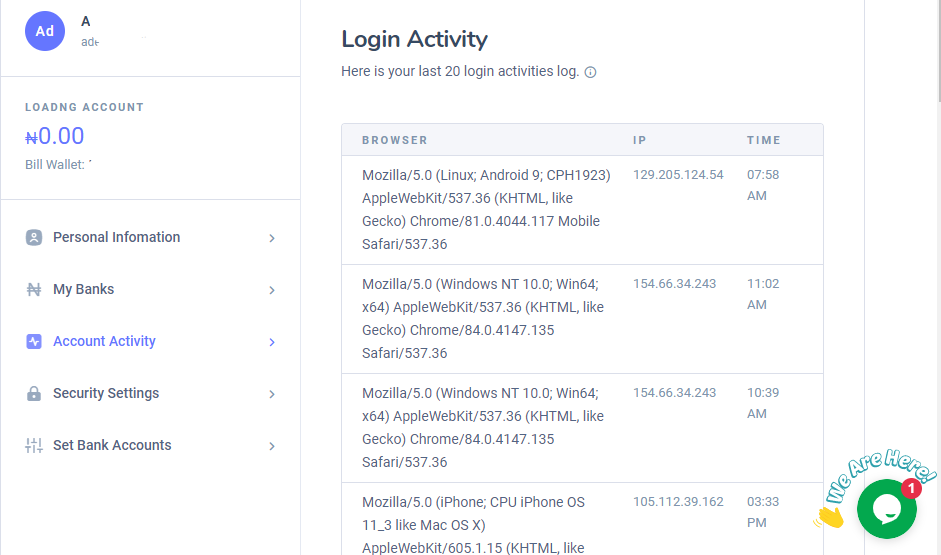Click the Bill Wallet label

55,164
